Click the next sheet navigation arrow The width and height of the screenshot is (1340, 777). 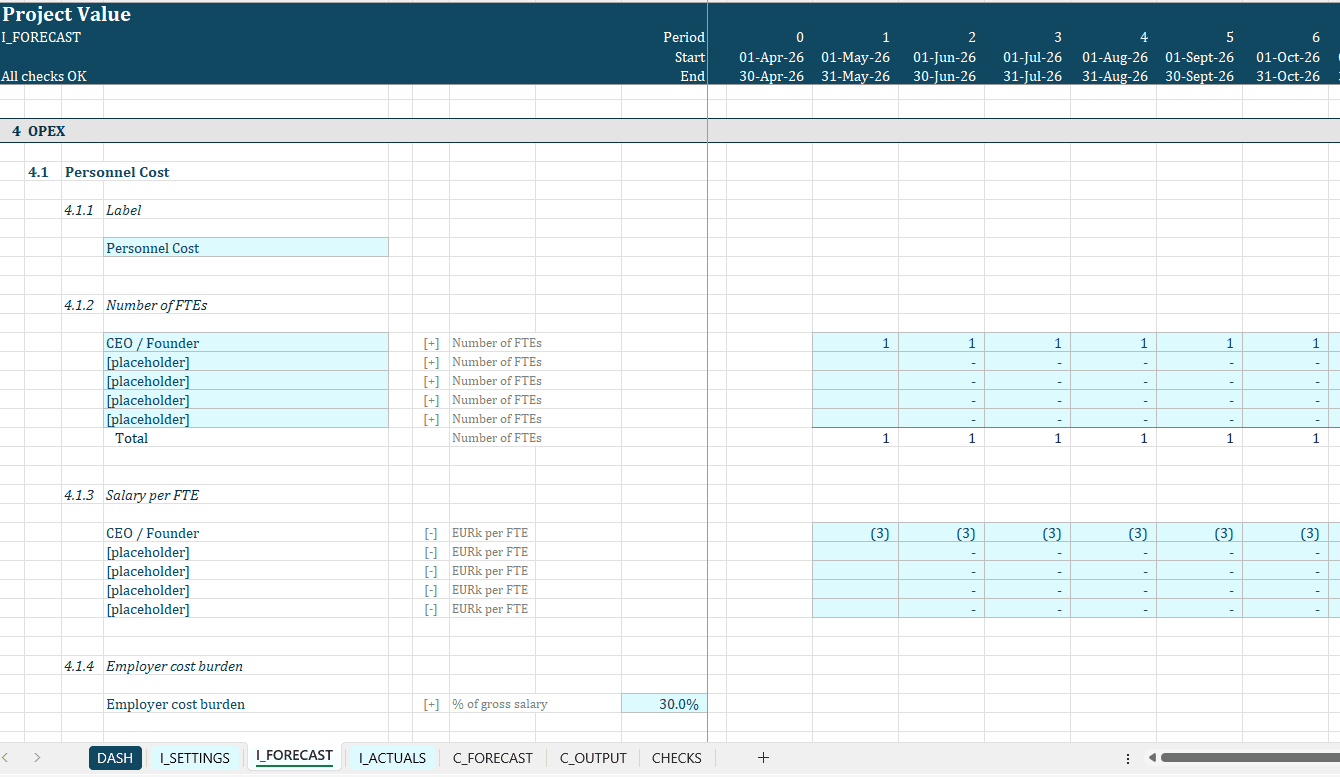point(36,758)
